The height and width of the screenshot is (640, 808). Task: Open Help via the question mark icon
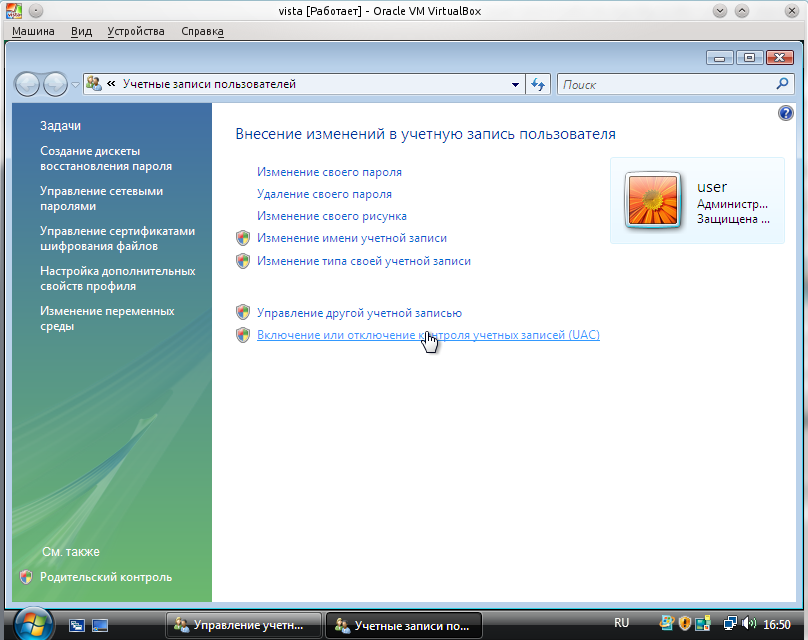(x=786, y=113)
